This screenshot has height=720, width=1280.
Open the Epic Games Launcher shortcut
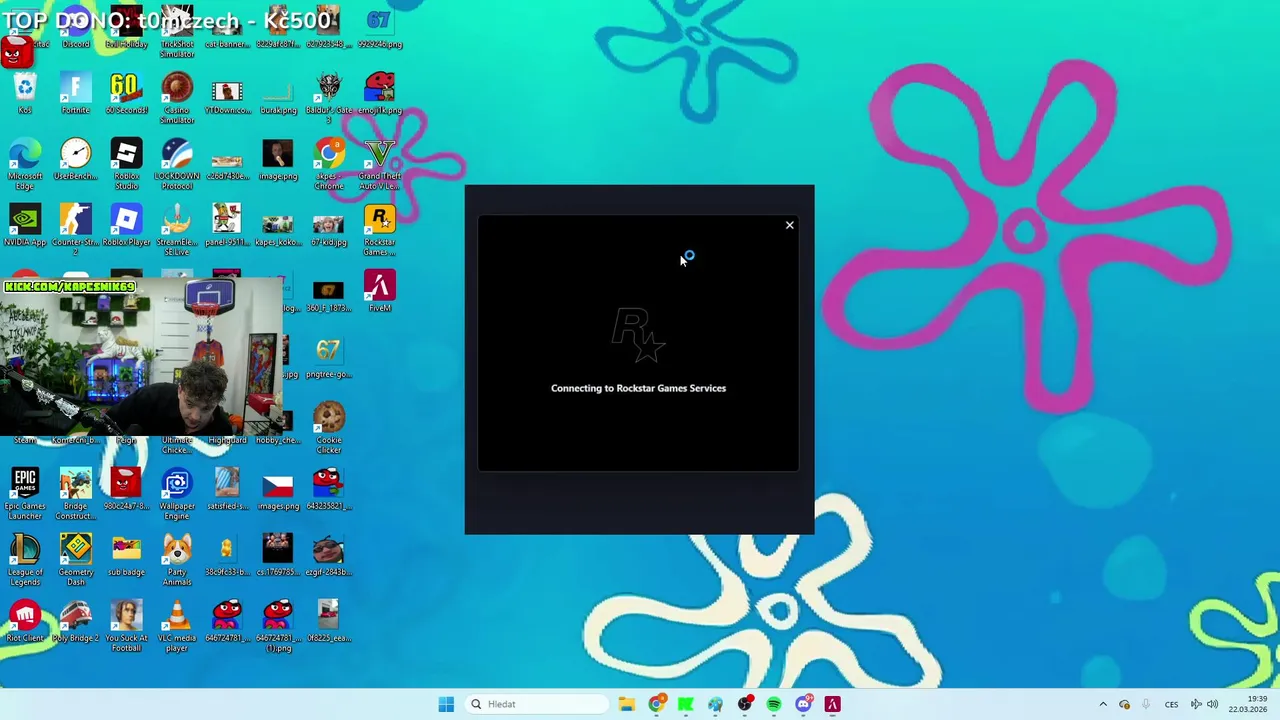point(25,494)
